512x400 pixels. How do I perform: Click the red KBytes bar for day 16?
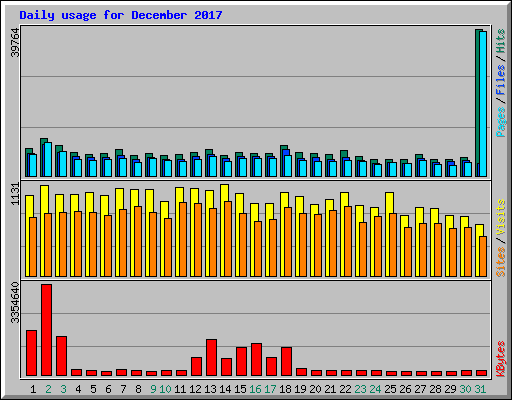256,360
